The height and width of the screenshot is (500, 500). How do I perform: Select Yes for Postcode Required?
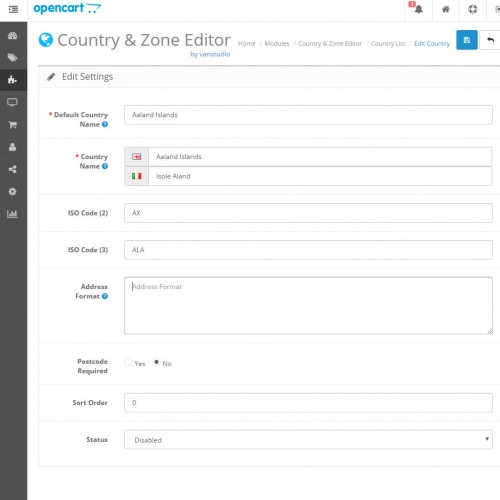point(128,362)
